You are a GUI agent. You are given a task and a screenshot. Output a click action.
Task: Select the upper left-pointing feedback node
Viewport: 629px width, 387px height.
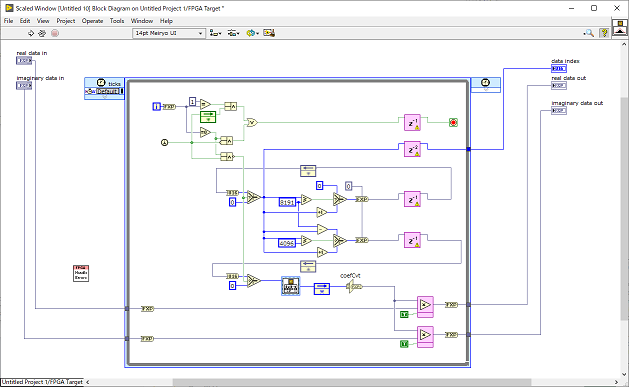pos(308,171)
